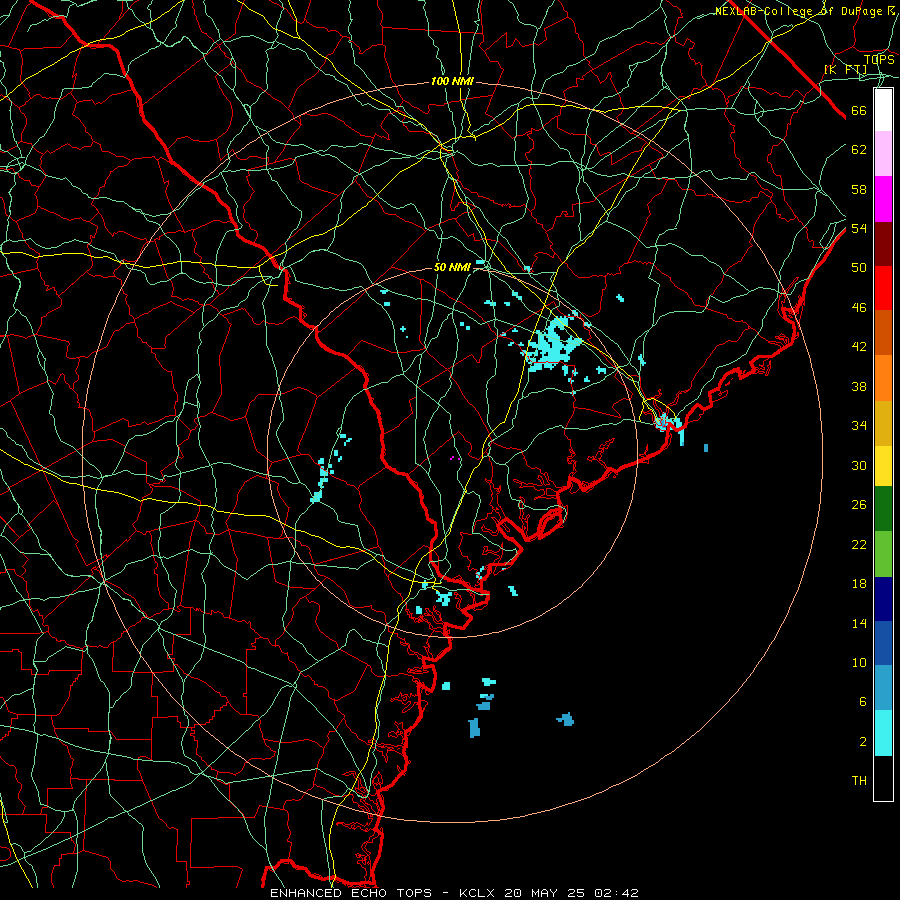Pick the light blue 6 kft legend swatch
The width and height of the screenshot is (900, 900).
[x=883, y=688]
